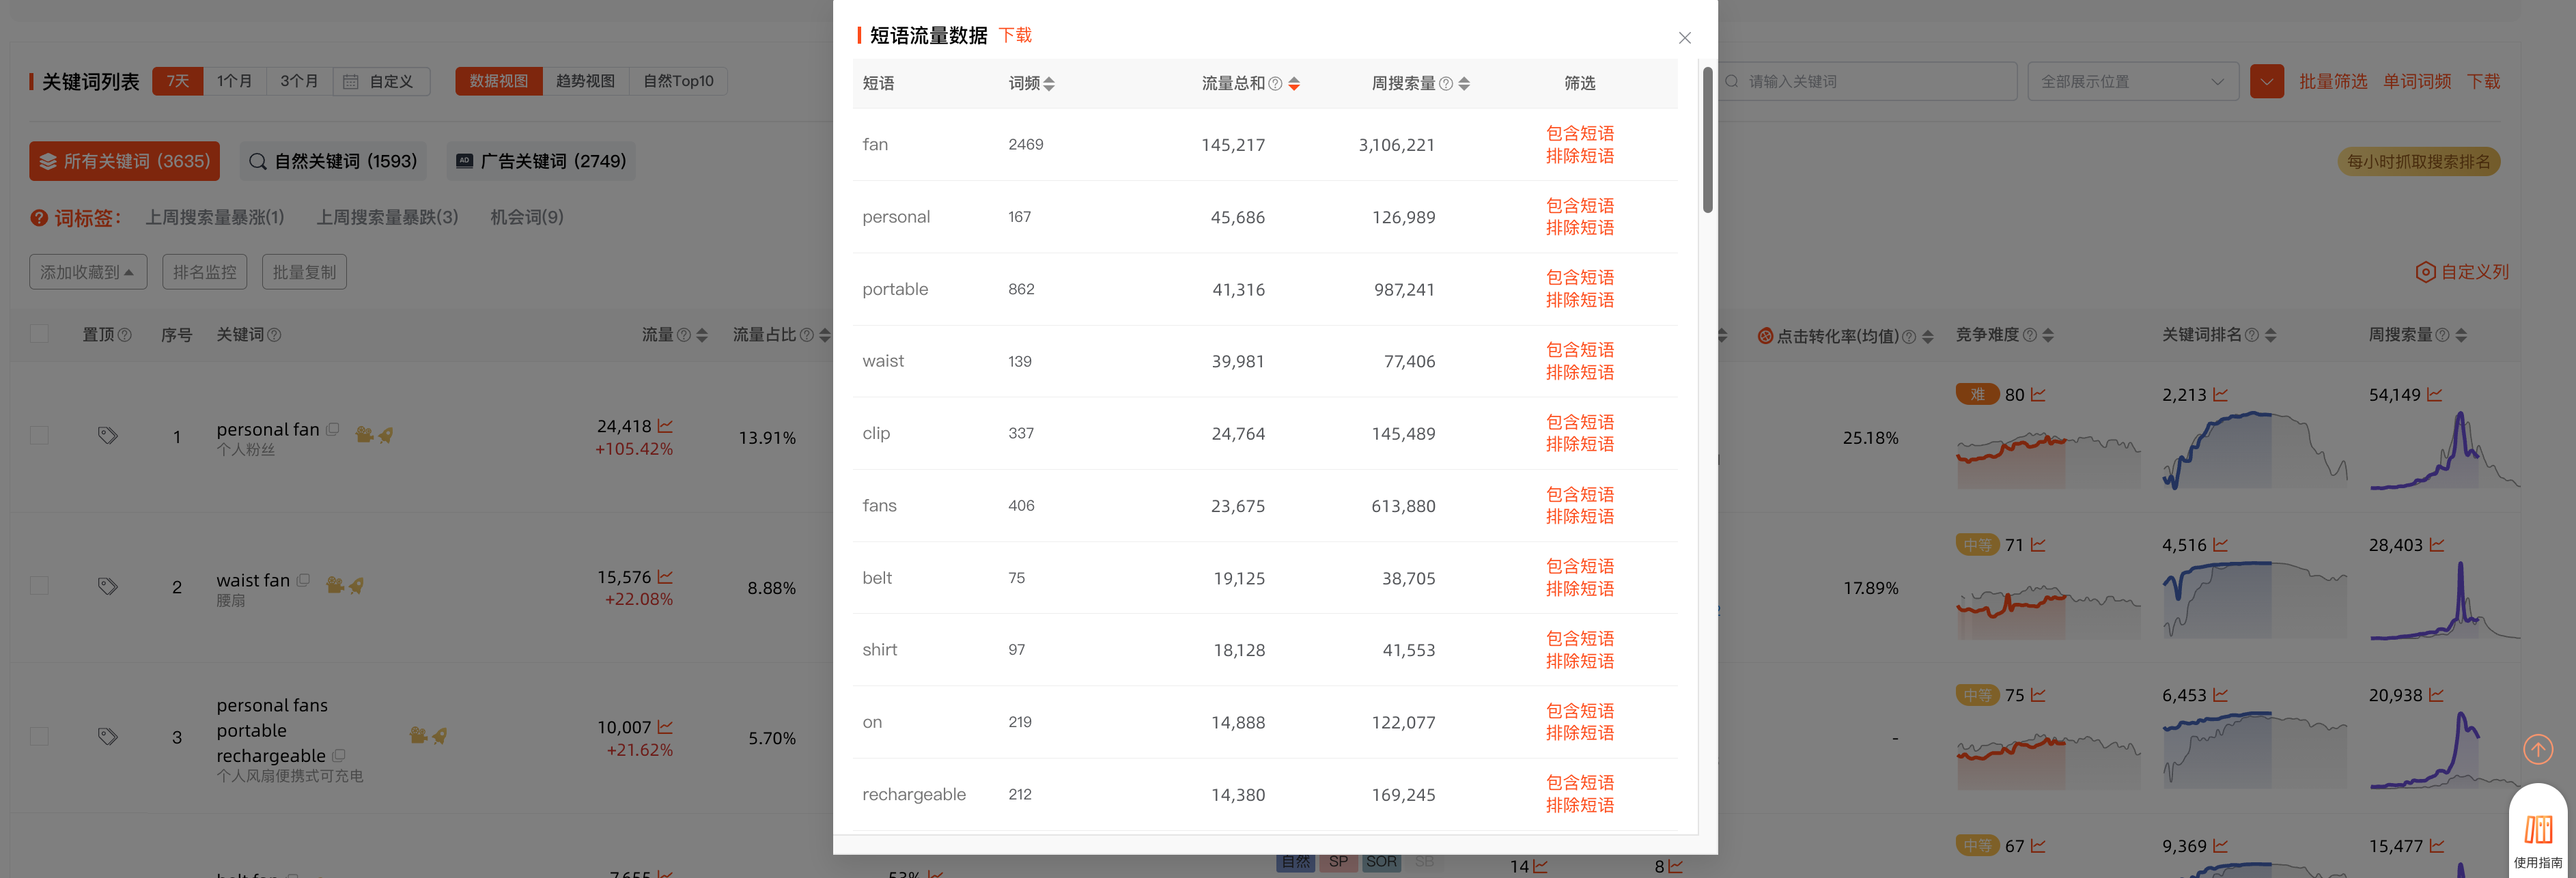Click 包含短语 for the fans row
2576x878 pixels.
tap(1579, 494)
